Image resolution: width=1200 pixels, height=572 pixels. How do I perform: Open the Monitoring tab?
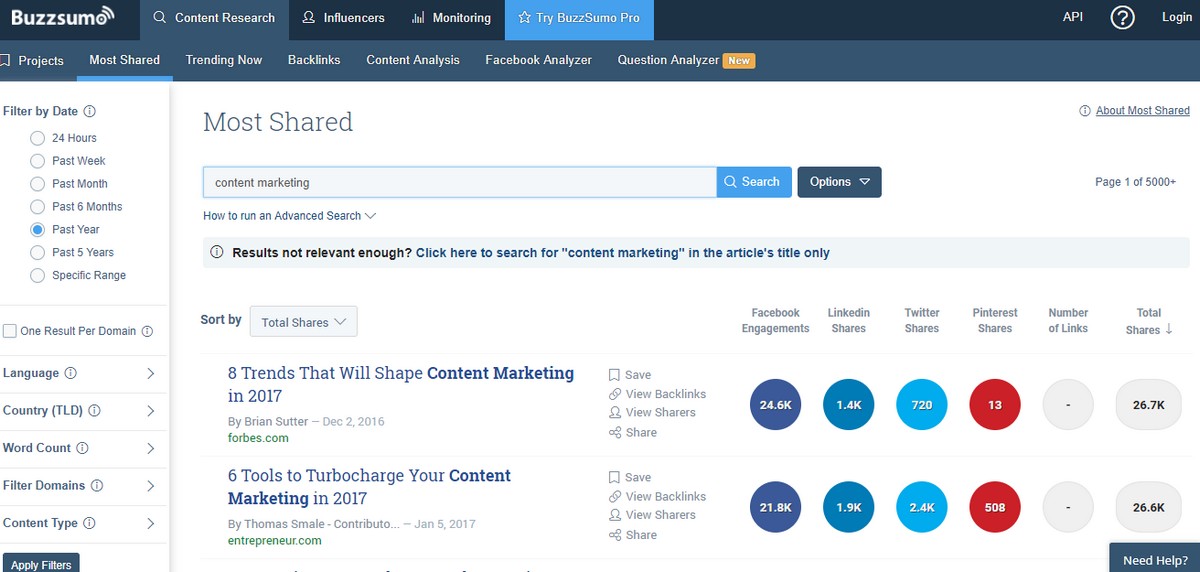pos(451,18)
